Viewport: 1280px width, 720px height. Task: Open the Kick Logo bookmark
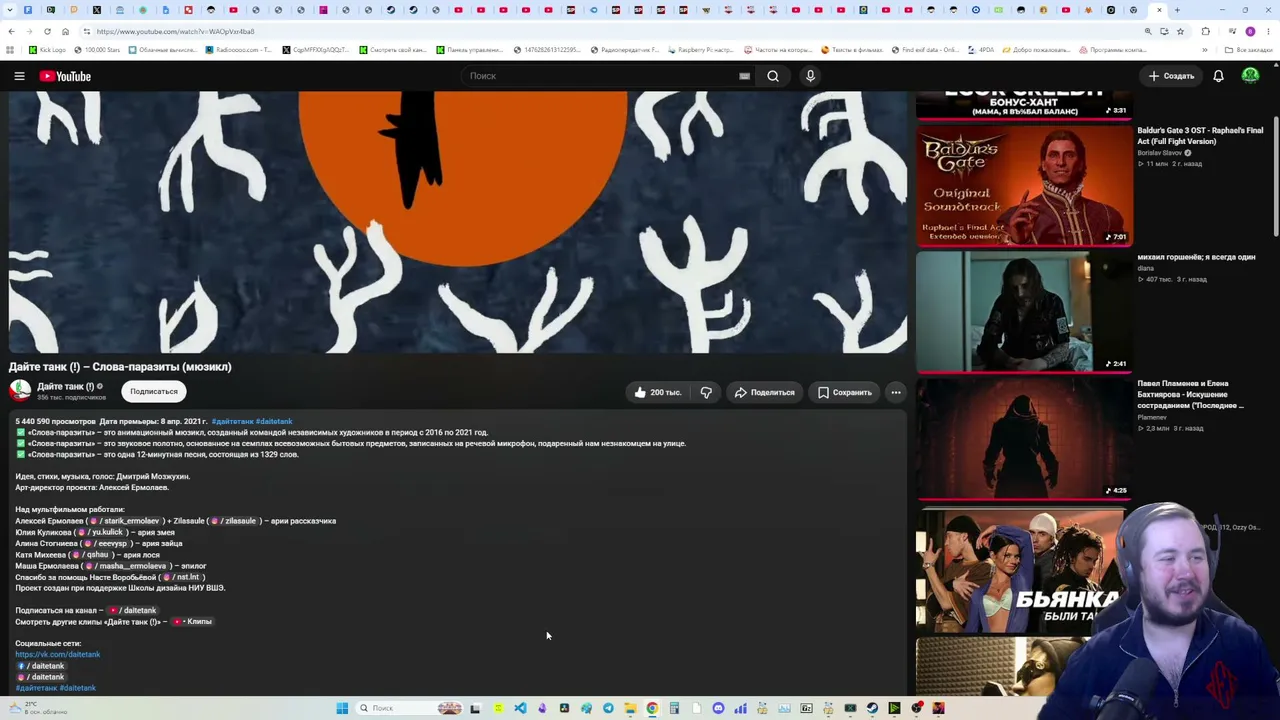pyautogui.click(x=47, y=49)
